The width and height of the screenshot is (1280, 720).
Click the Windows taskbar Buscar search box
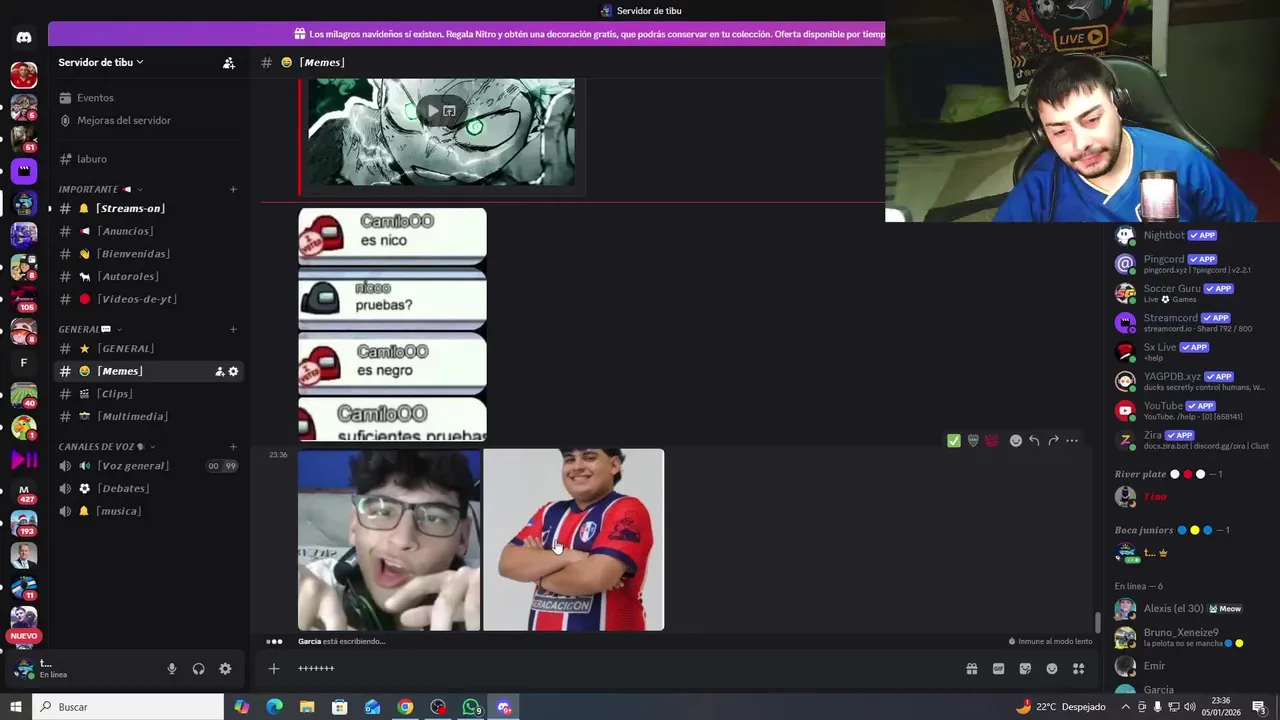coord(128,707)
